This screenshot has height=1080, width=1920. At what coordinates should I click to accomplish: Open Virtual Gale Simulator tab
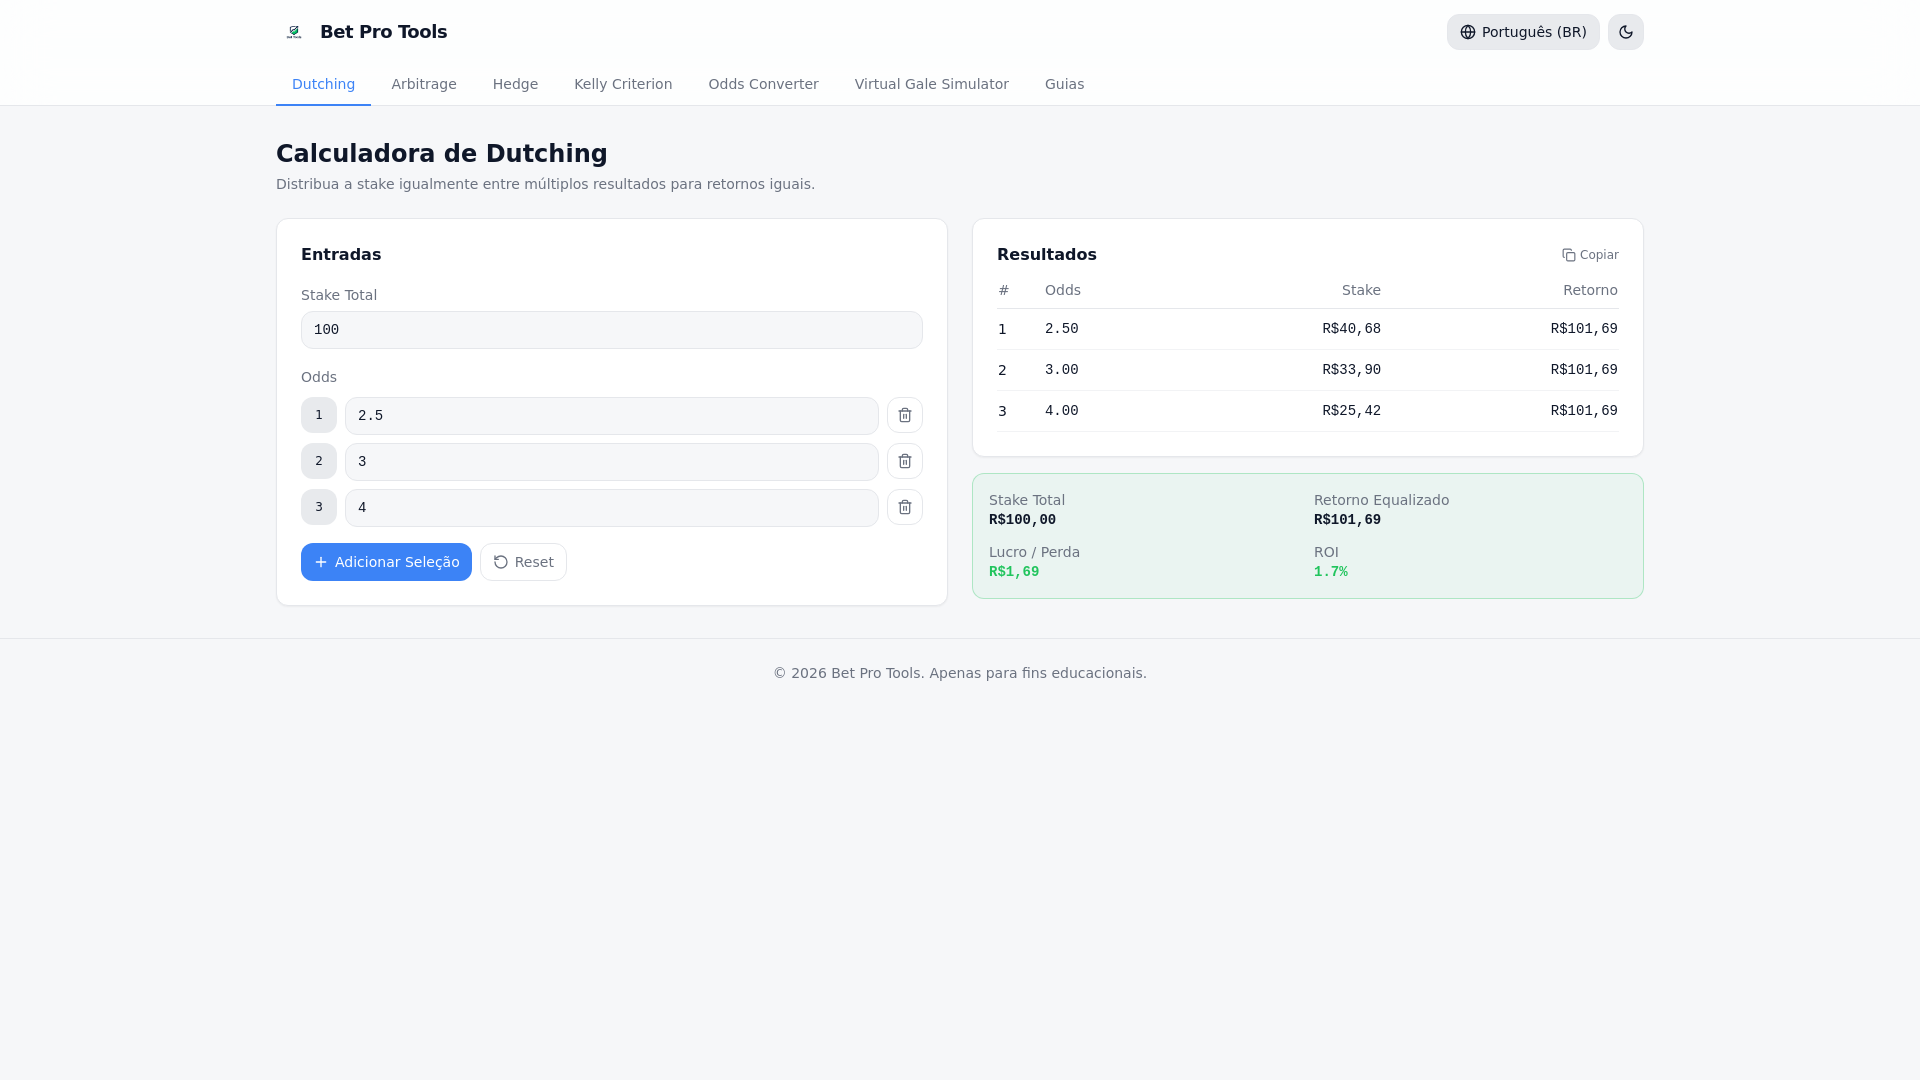(931, 84)
